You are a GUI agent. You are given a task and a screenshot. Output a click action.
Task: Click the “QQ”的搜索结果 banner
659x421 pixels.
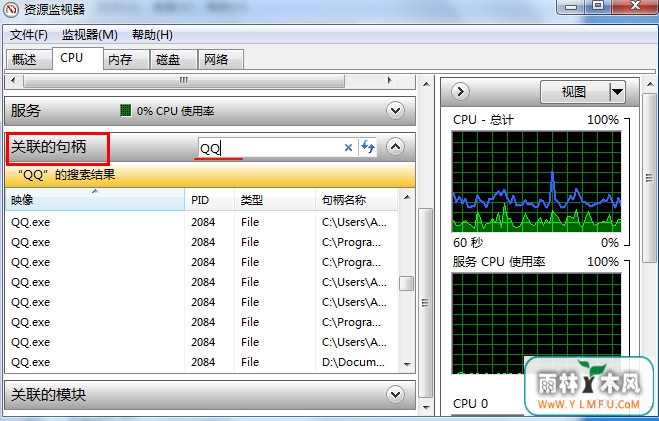[x=210, y=175]
